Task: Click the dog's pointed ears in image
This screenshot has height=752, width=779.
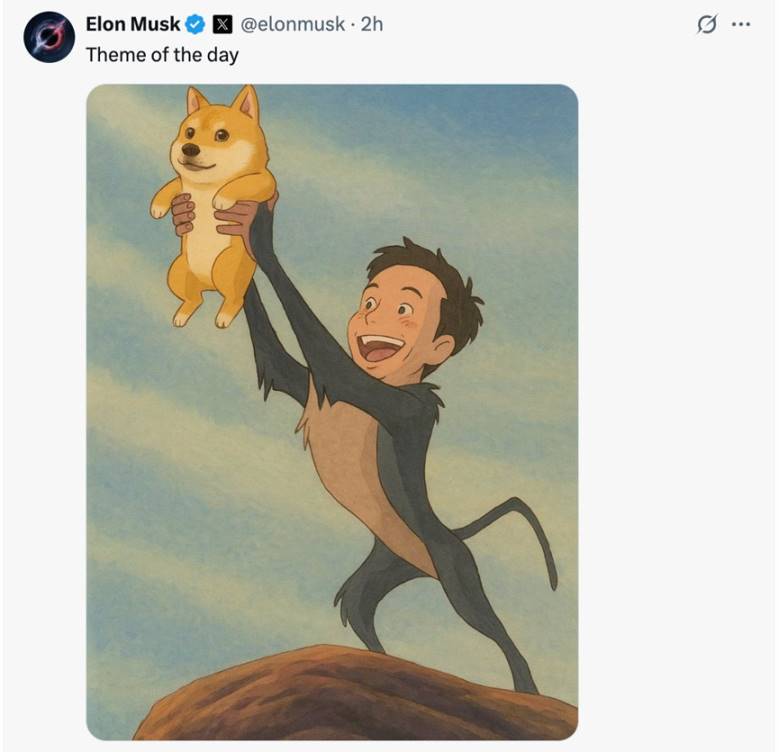Action: click(x=221, y=102)
